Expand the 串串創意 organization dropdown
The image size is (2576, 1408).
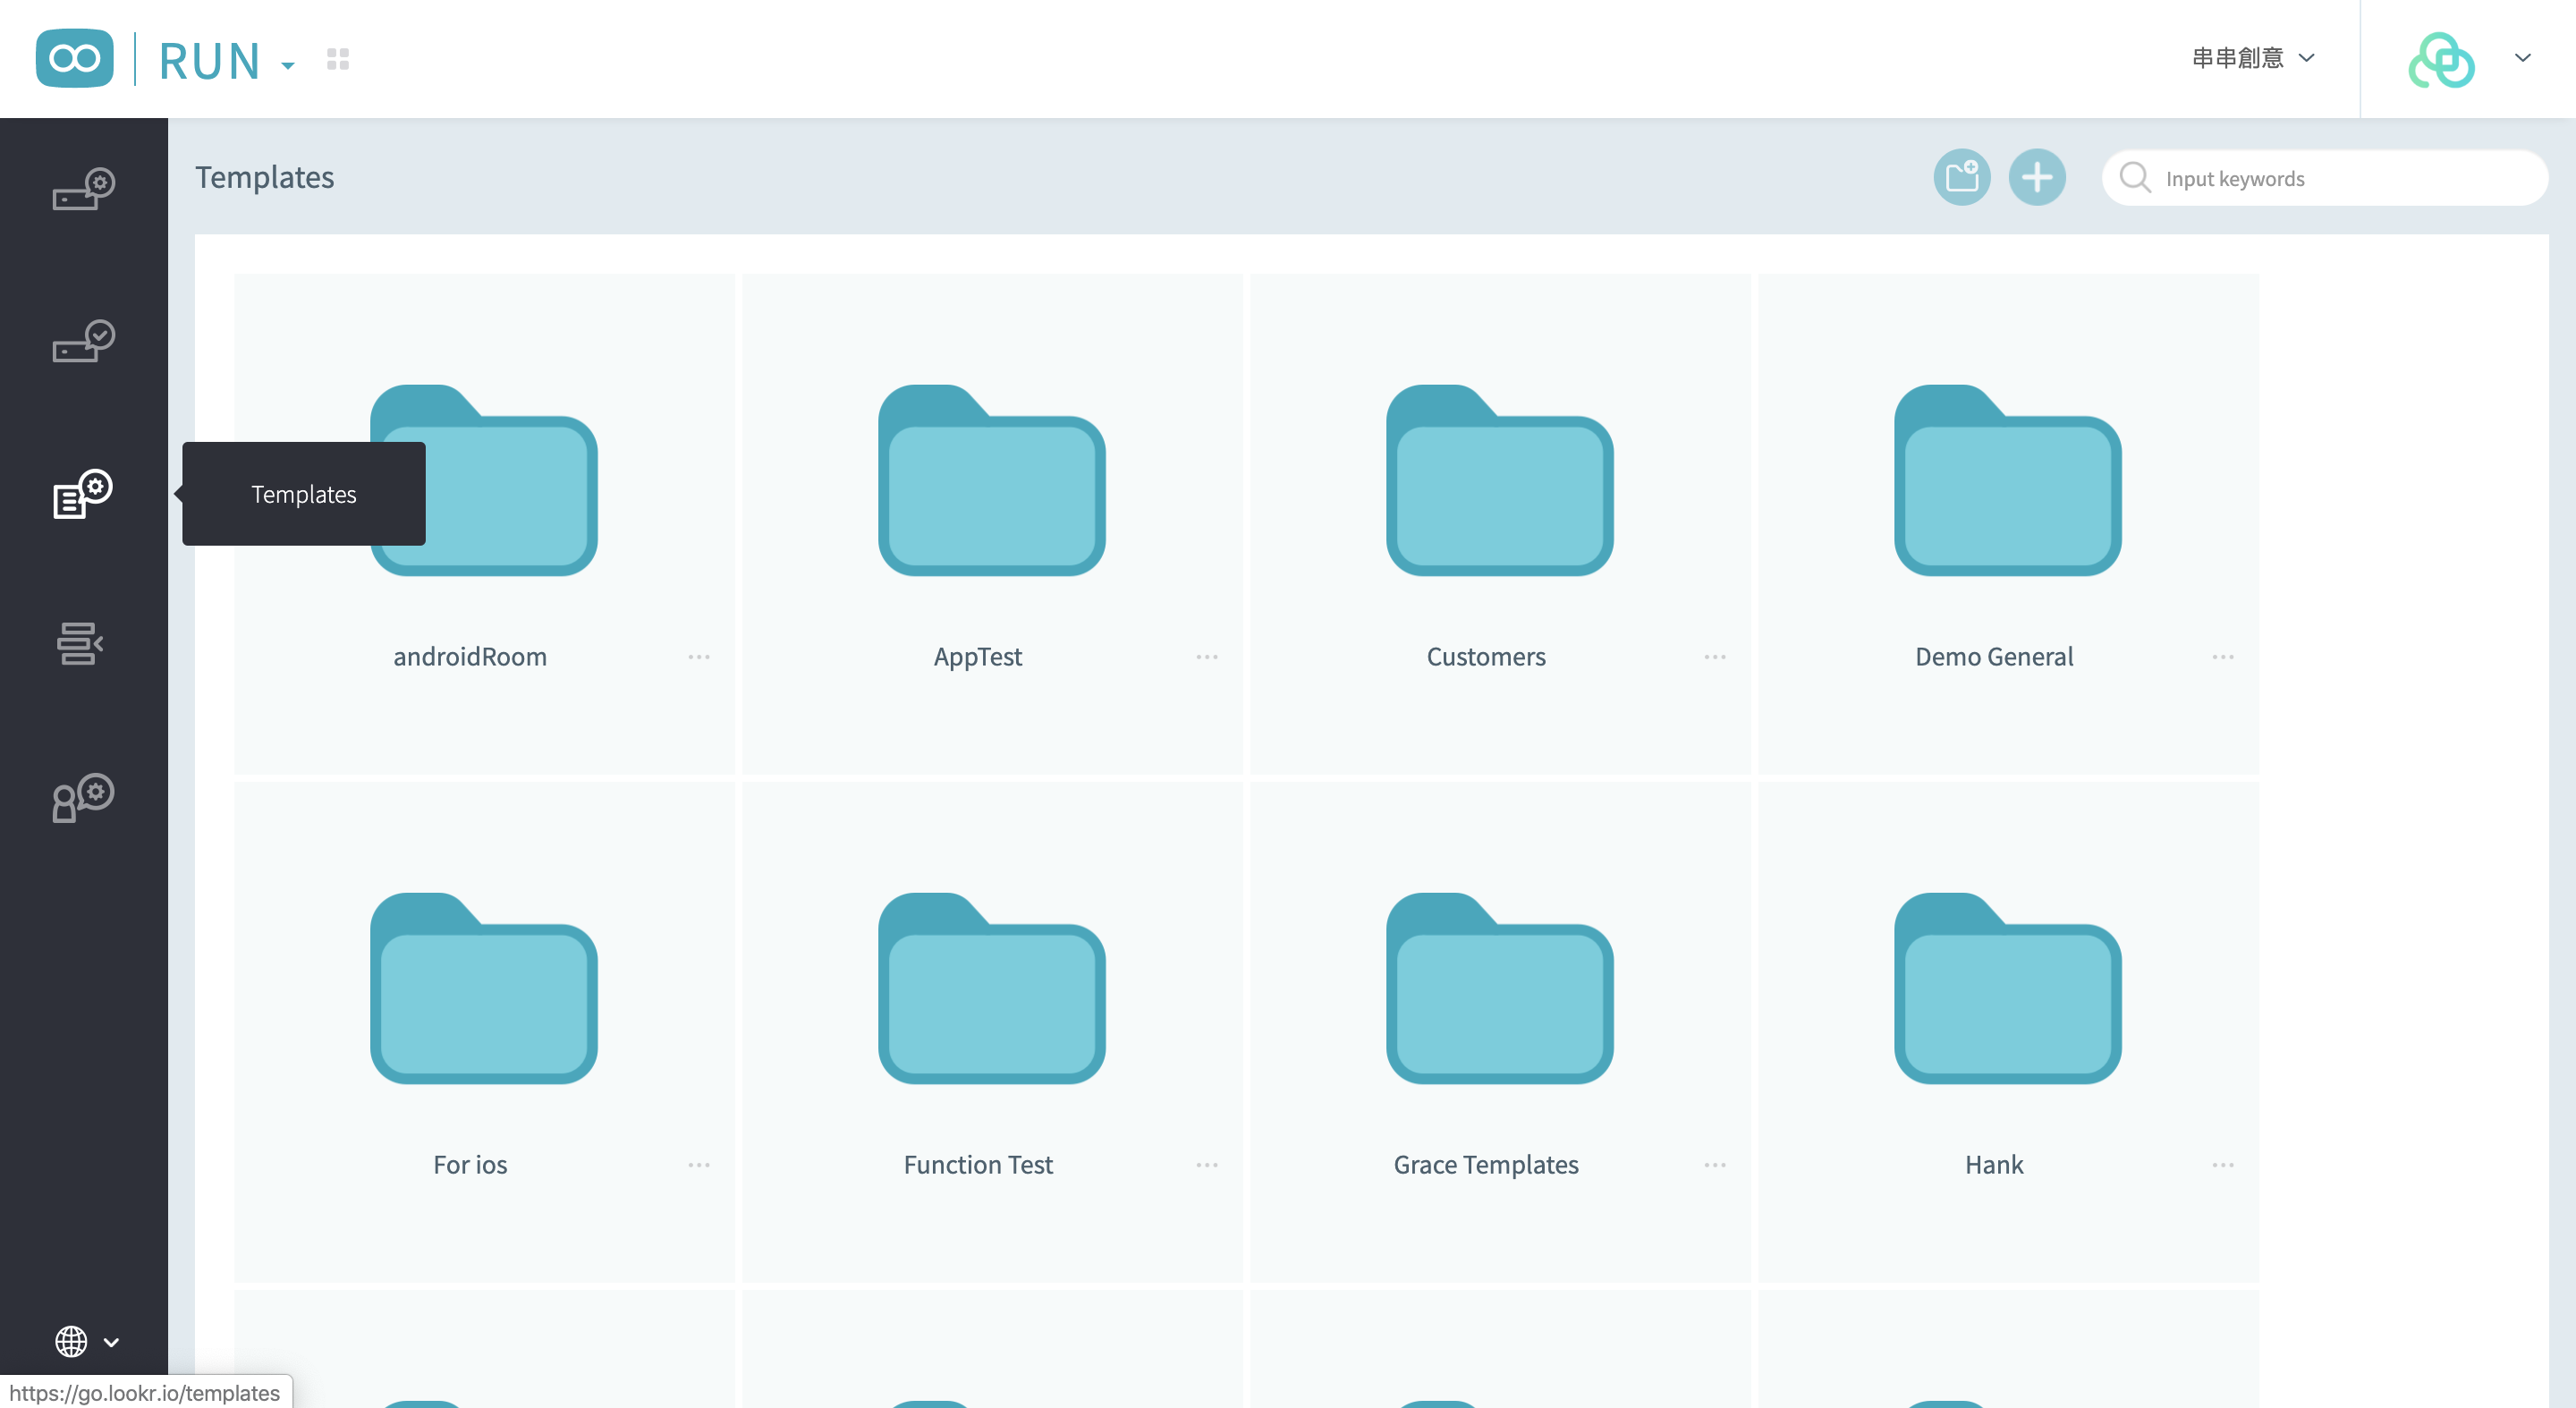(2252, 58)
